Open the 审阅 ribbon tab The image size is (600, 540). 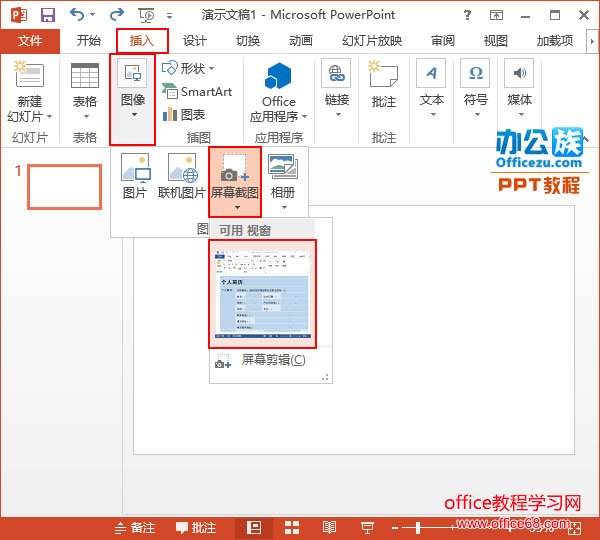pyautogui.click(x=443, y=41)
